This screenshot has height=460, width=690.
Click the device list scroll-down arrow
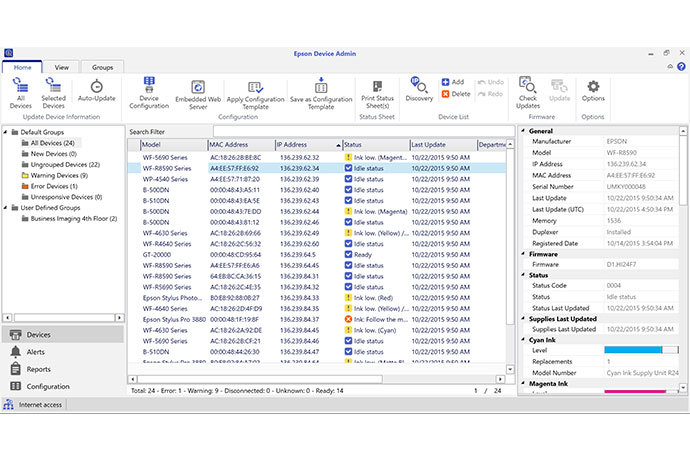pyautogui.click(x=510, y=369)
